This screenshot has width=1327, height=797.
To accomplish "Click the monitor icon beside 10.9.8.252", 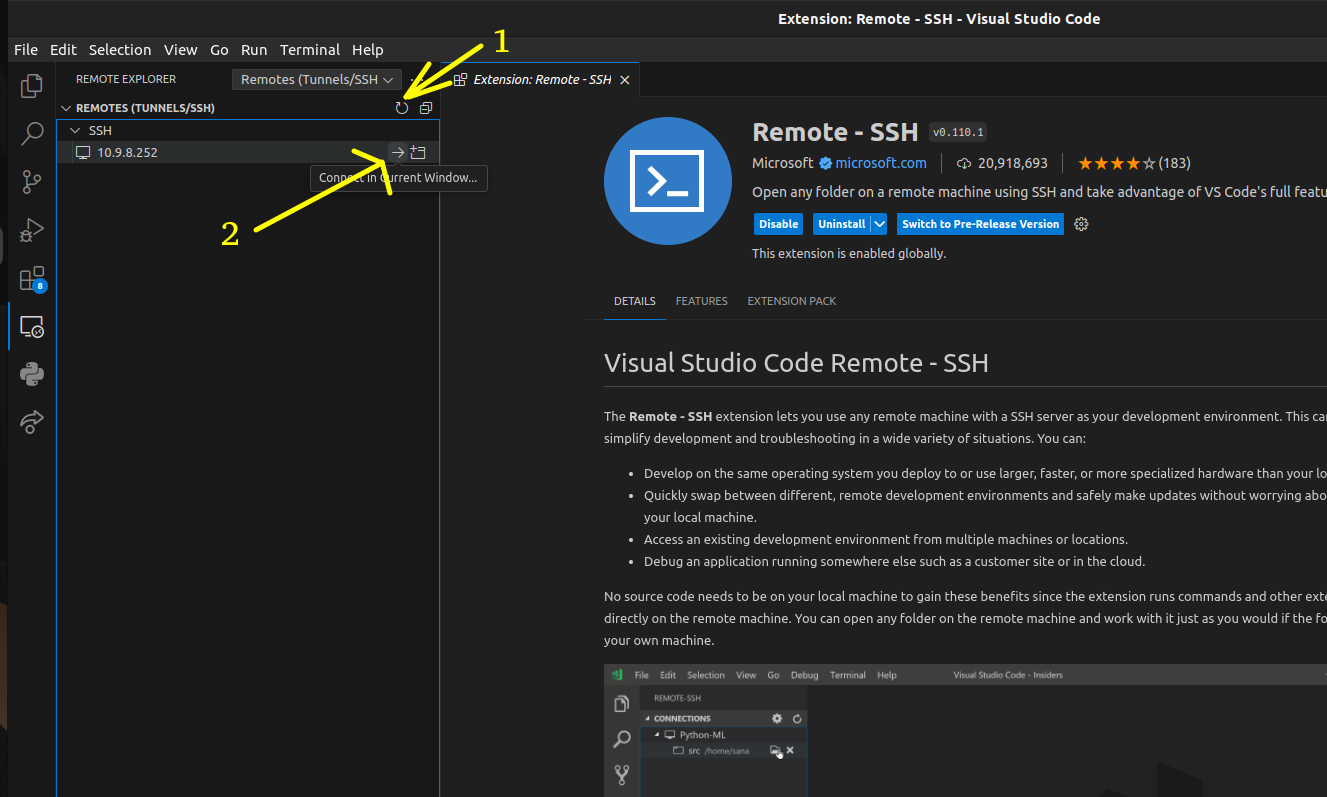I will (83, 152).
